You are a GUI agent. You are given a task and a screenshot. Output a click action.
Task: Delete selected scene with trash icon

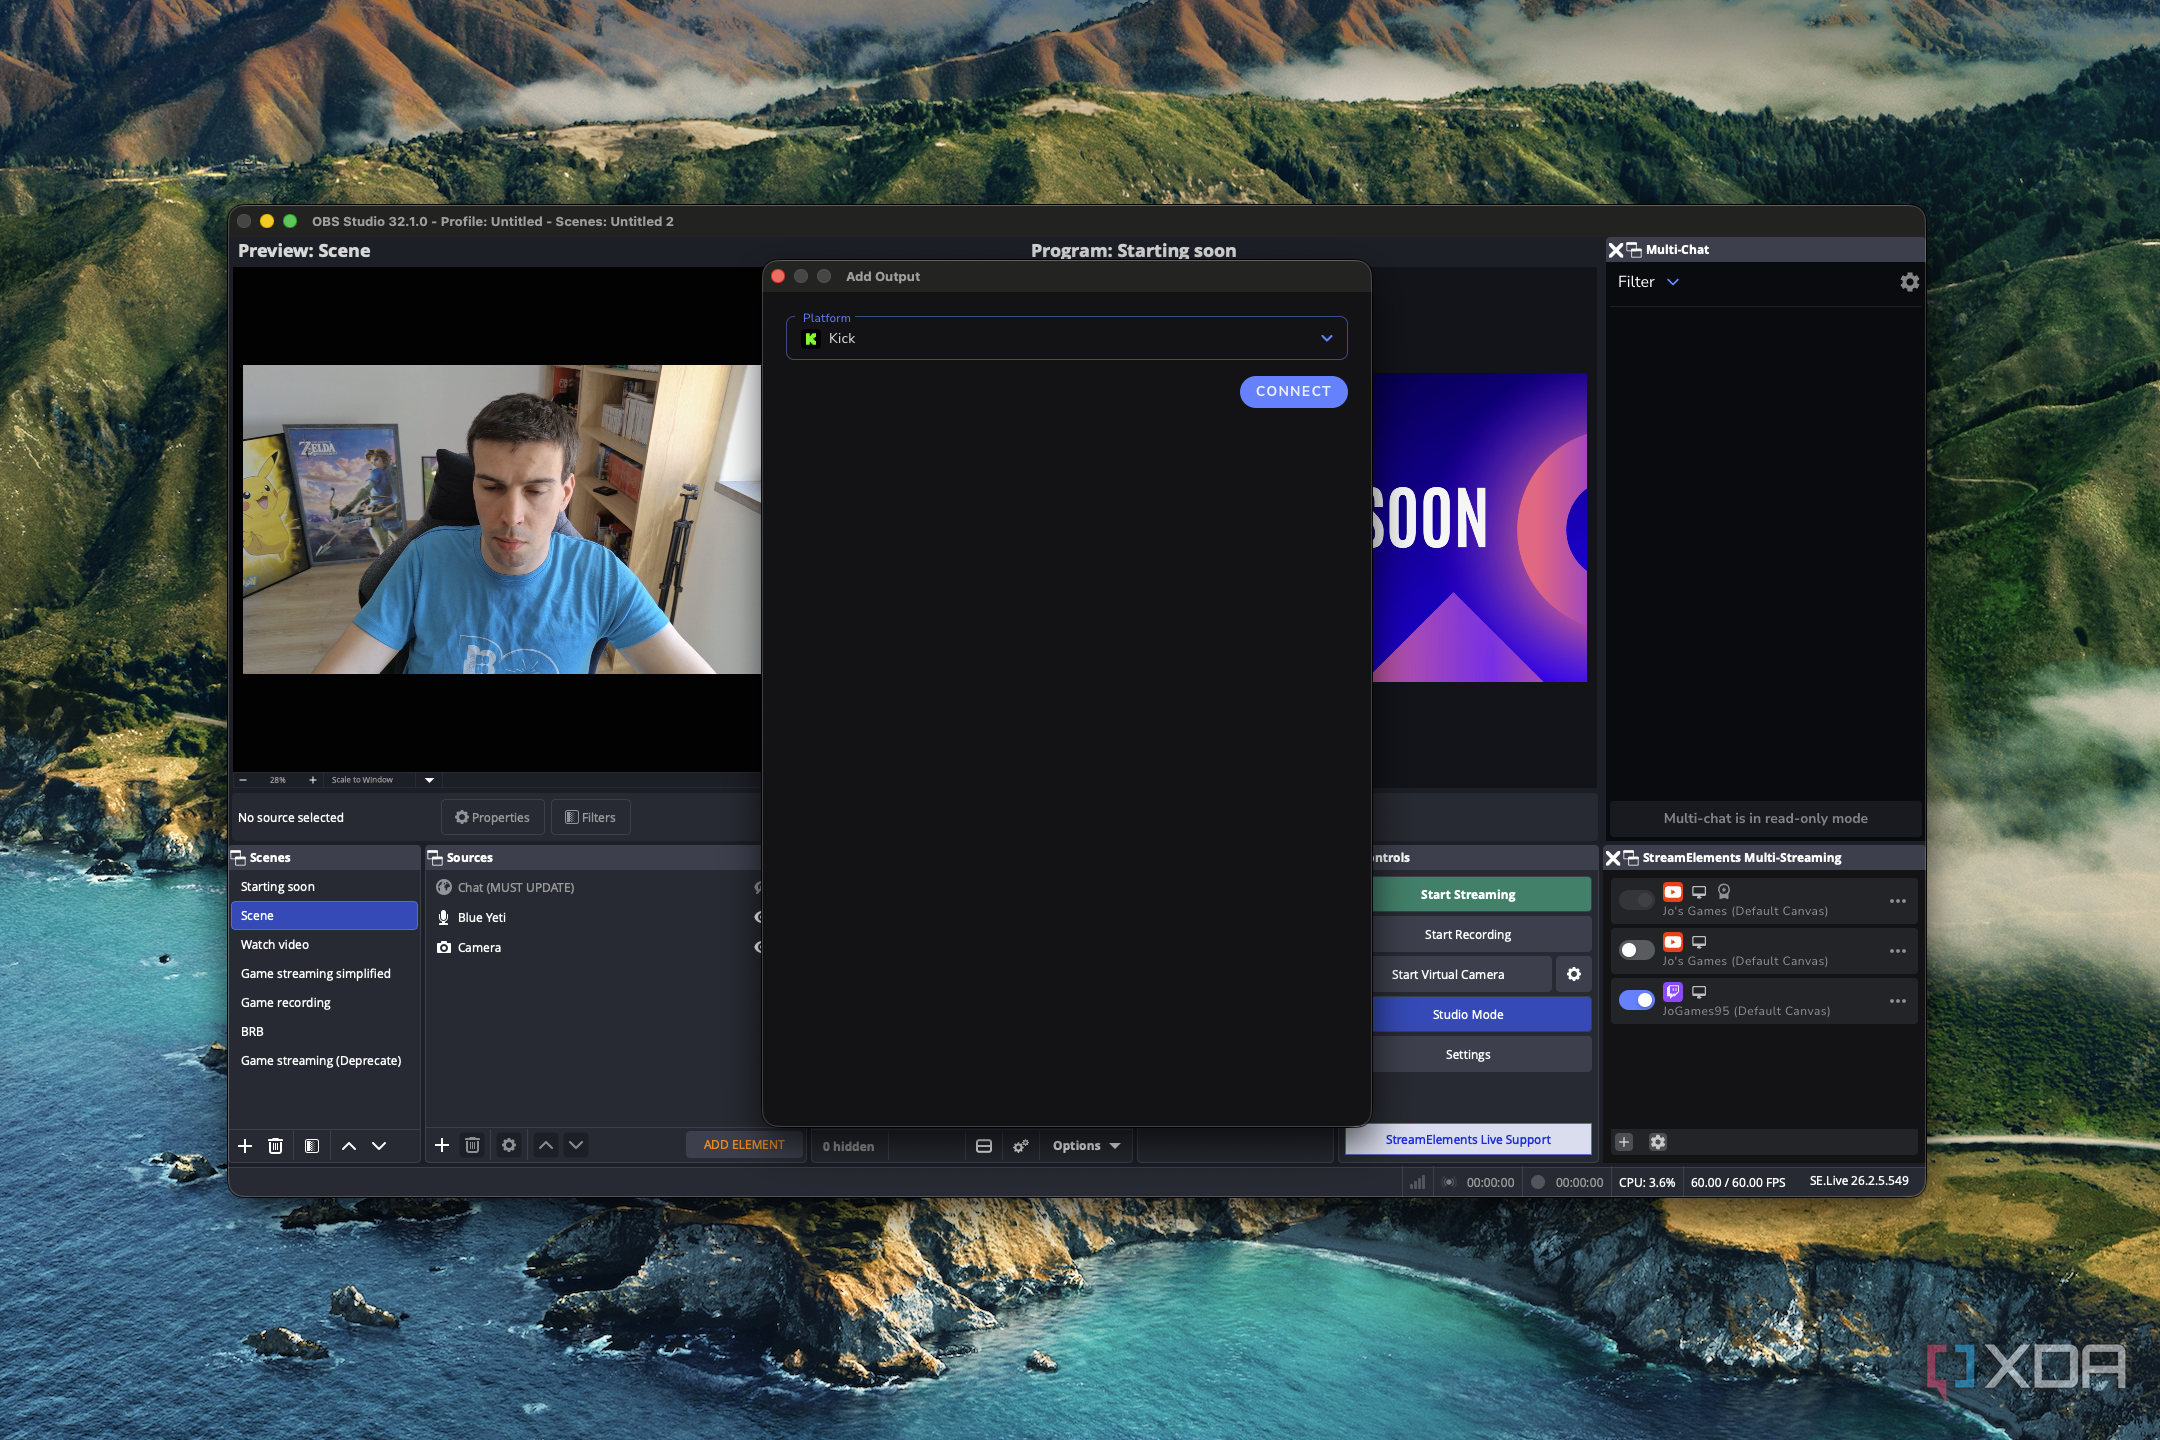[276, 1146]
